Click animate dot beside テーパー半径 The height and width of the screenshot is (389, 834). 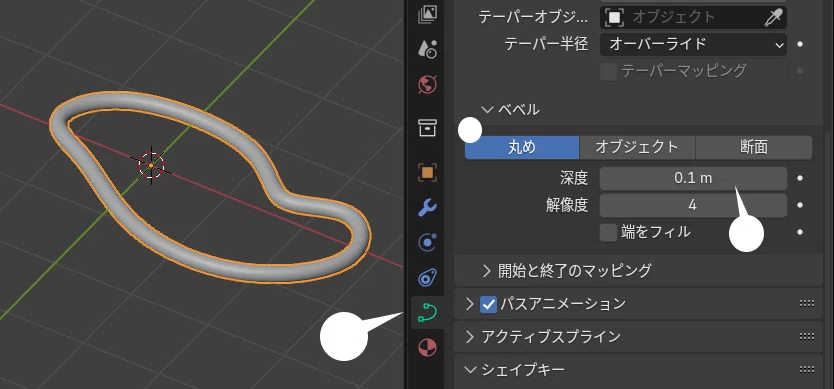[800, 44]
